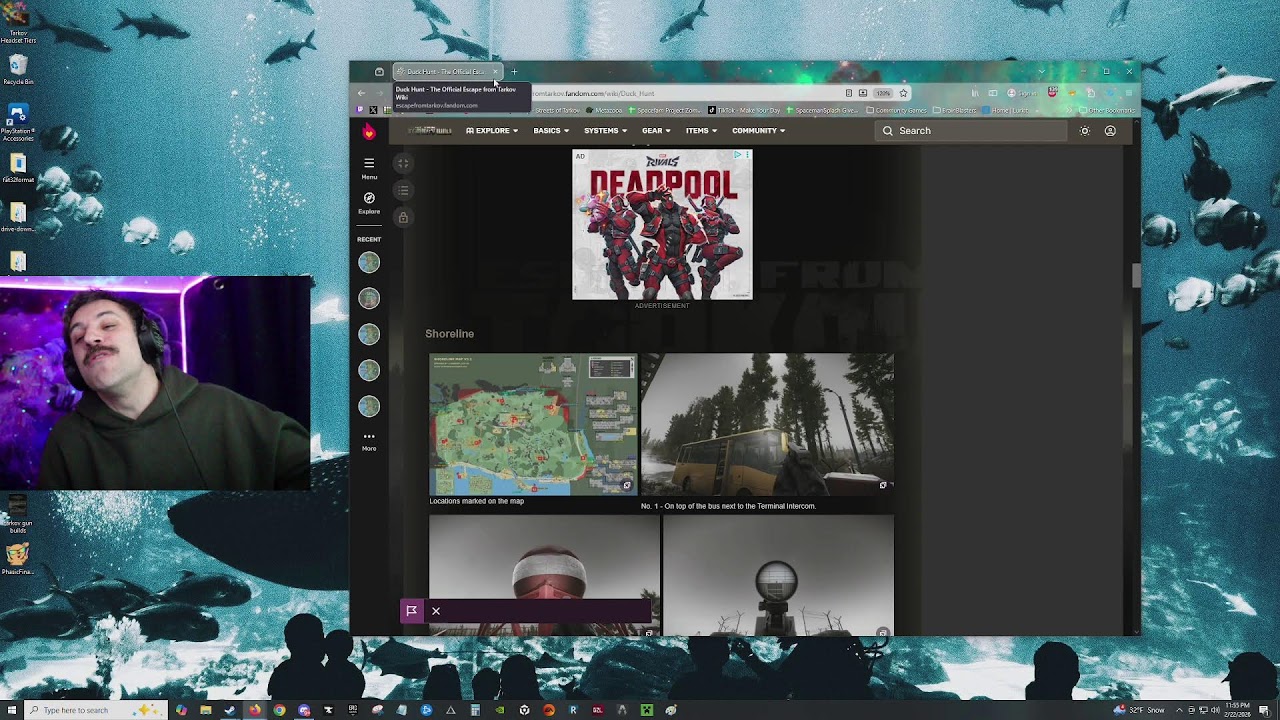
Task: Enlarge the Shoreline map image via expand icon
Action: [x=627, y=486]
